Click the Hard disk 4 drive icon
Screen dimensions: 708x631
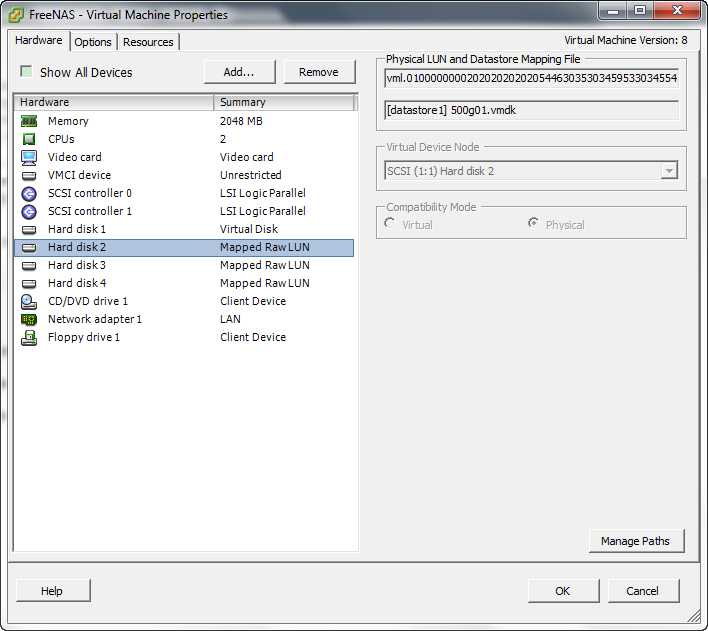tap(29, 284)
